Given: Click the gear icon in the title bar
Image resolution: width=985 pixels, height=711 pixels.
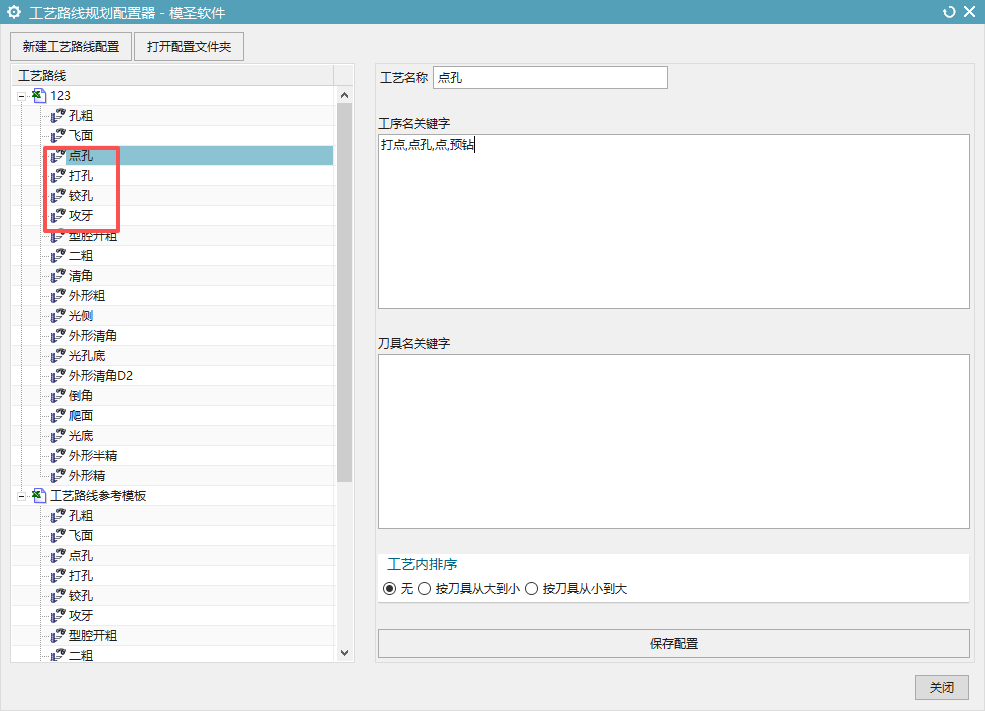Looking at the screenshot, I should pyautogui.click(x=14, y=12).
